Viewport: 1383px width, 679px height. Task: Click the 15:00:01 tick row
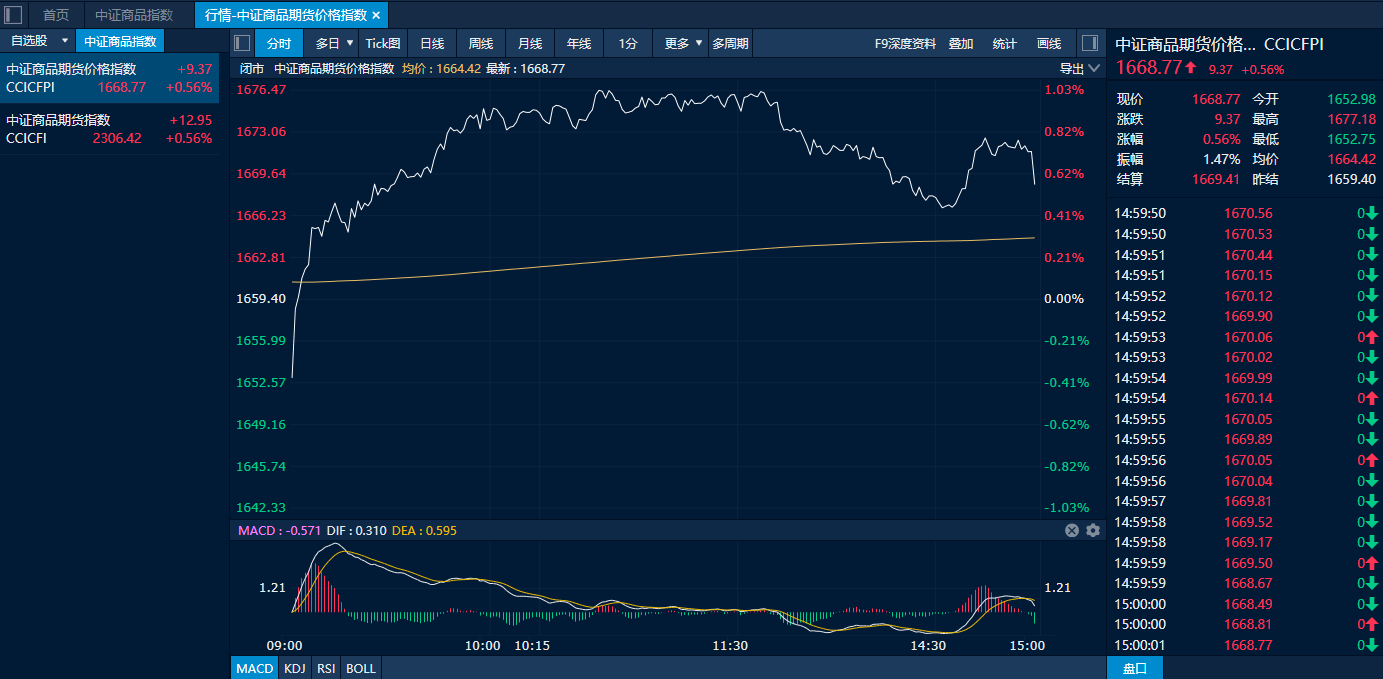coord(1245,645)
